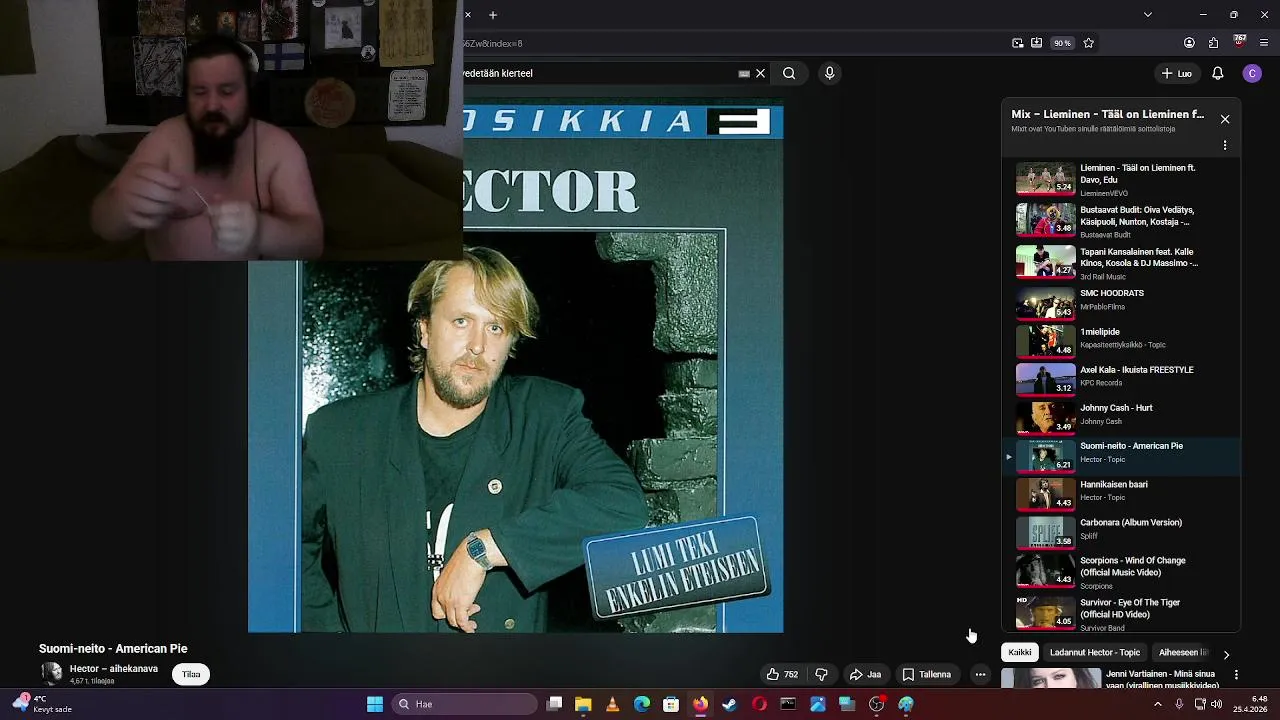The height and width of the screenshot is (720, 1280).
Task: Open the Luo create button
Action: click(x=1176, y=73)
